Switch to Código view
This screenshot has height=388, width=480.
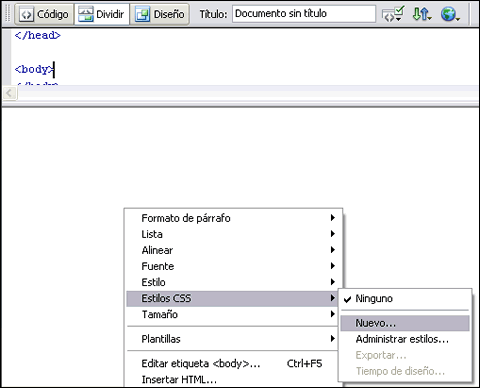pyautogui.click(x=44, y=14)
